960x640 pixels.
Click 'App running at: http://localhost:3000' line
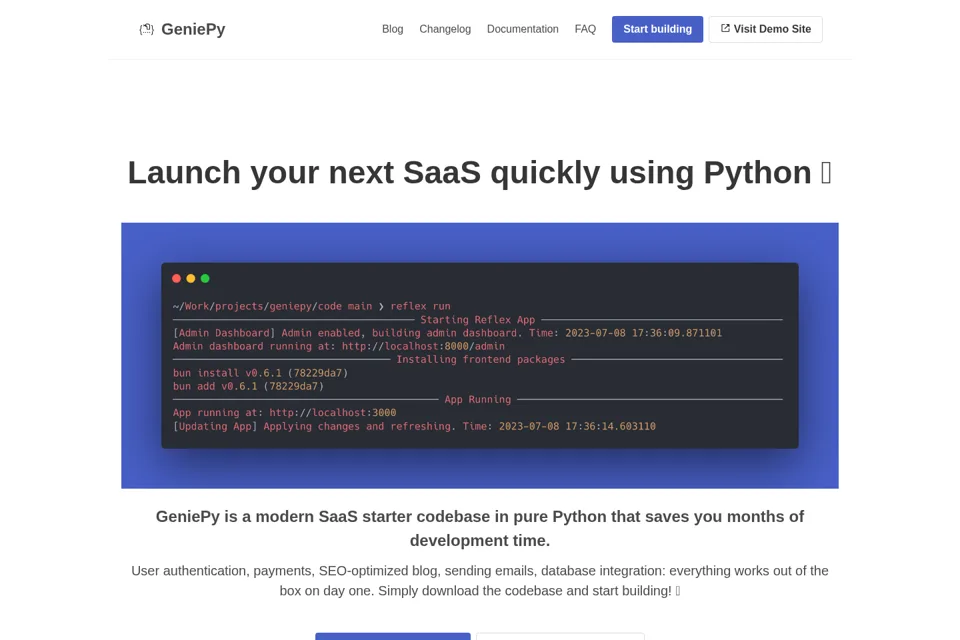[284, 413]
